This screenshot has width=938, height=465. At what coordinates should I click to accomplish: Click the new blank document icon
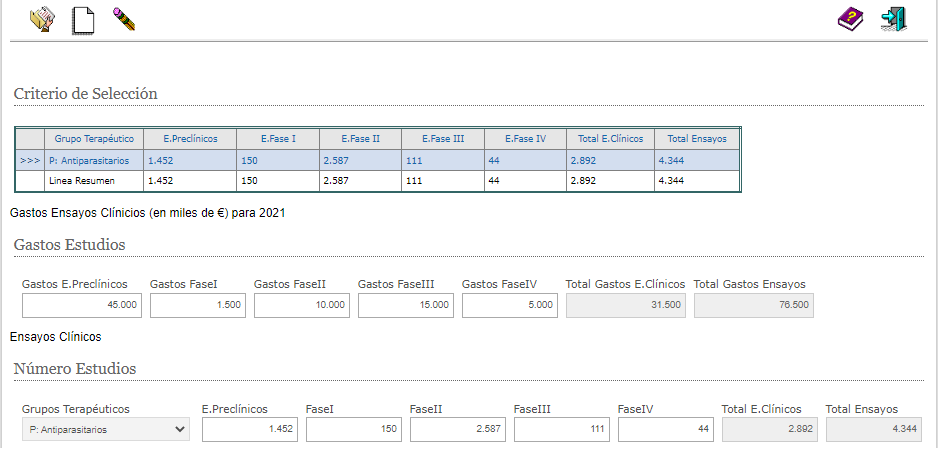83,19
